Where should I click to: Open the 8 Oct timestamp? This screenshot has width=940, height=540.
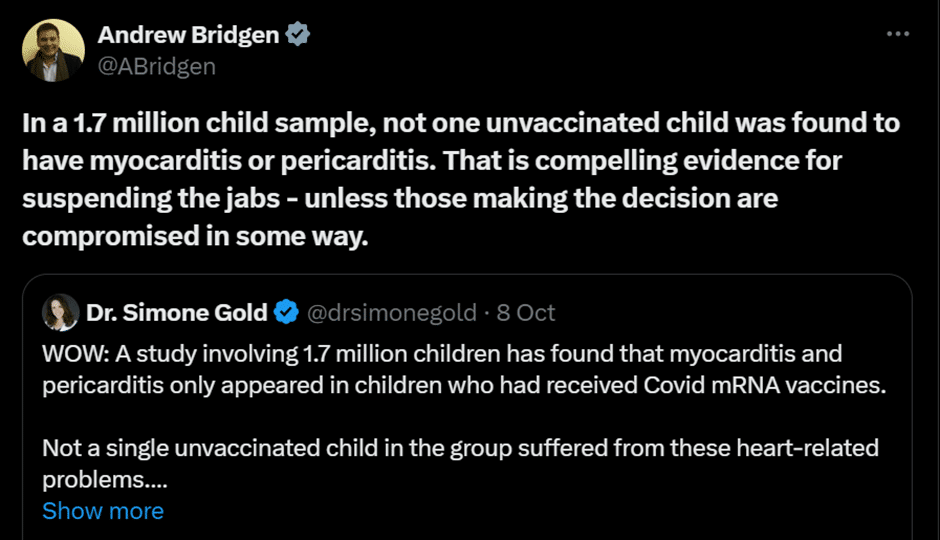pos(526,313)
